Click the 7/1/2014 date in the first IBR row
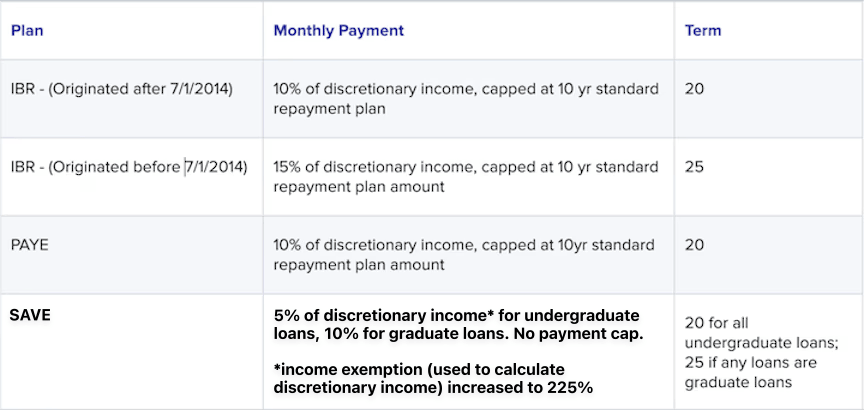The image size is (864, 410). (x=197, y=89)
